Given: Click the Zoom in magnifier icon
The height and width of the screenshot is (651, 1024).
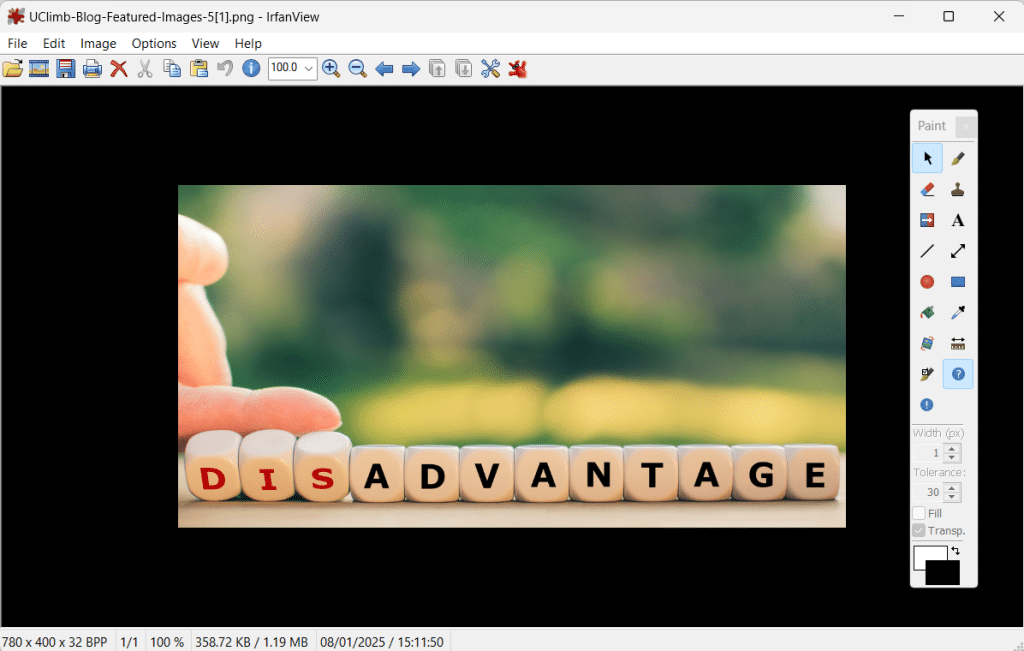Looking at the screenshot, I should pyautogui.click(x=331, y=68).
